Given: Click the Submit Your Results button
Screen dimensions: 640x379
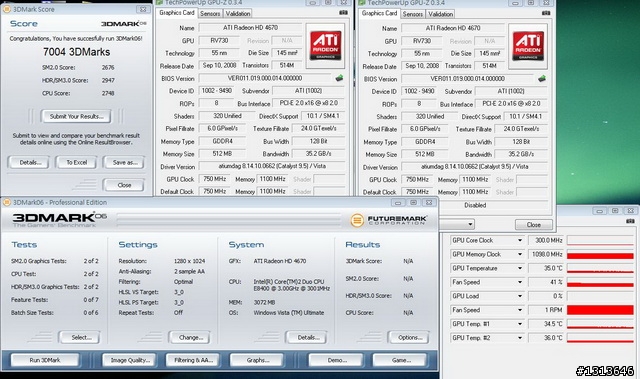Looking at the screenshot, I should (x=76, y=116).
